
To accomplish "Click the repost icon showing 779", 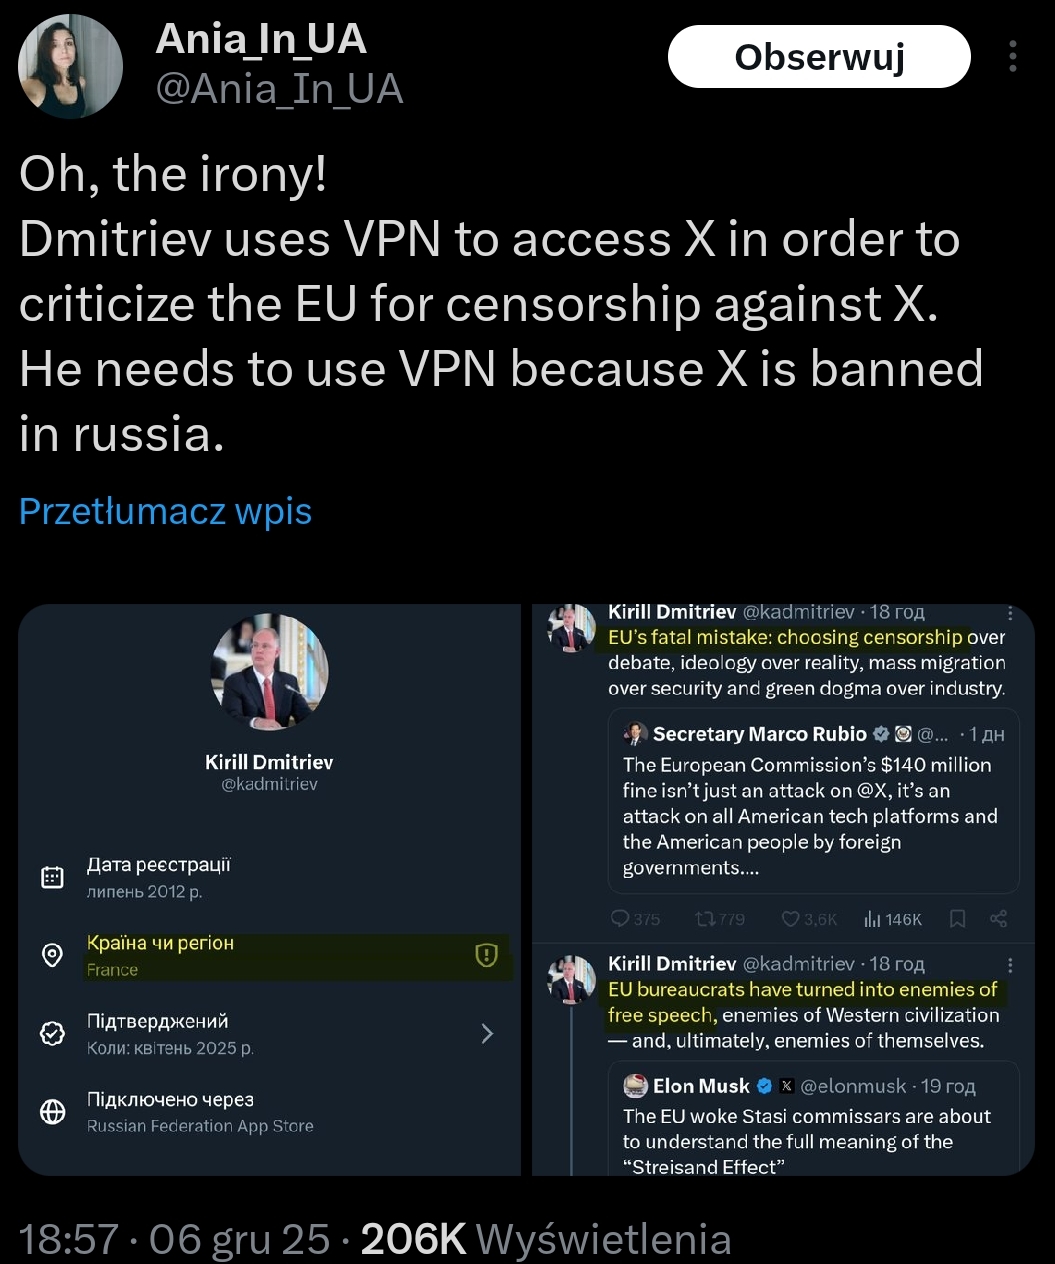I will pos(705,919).
